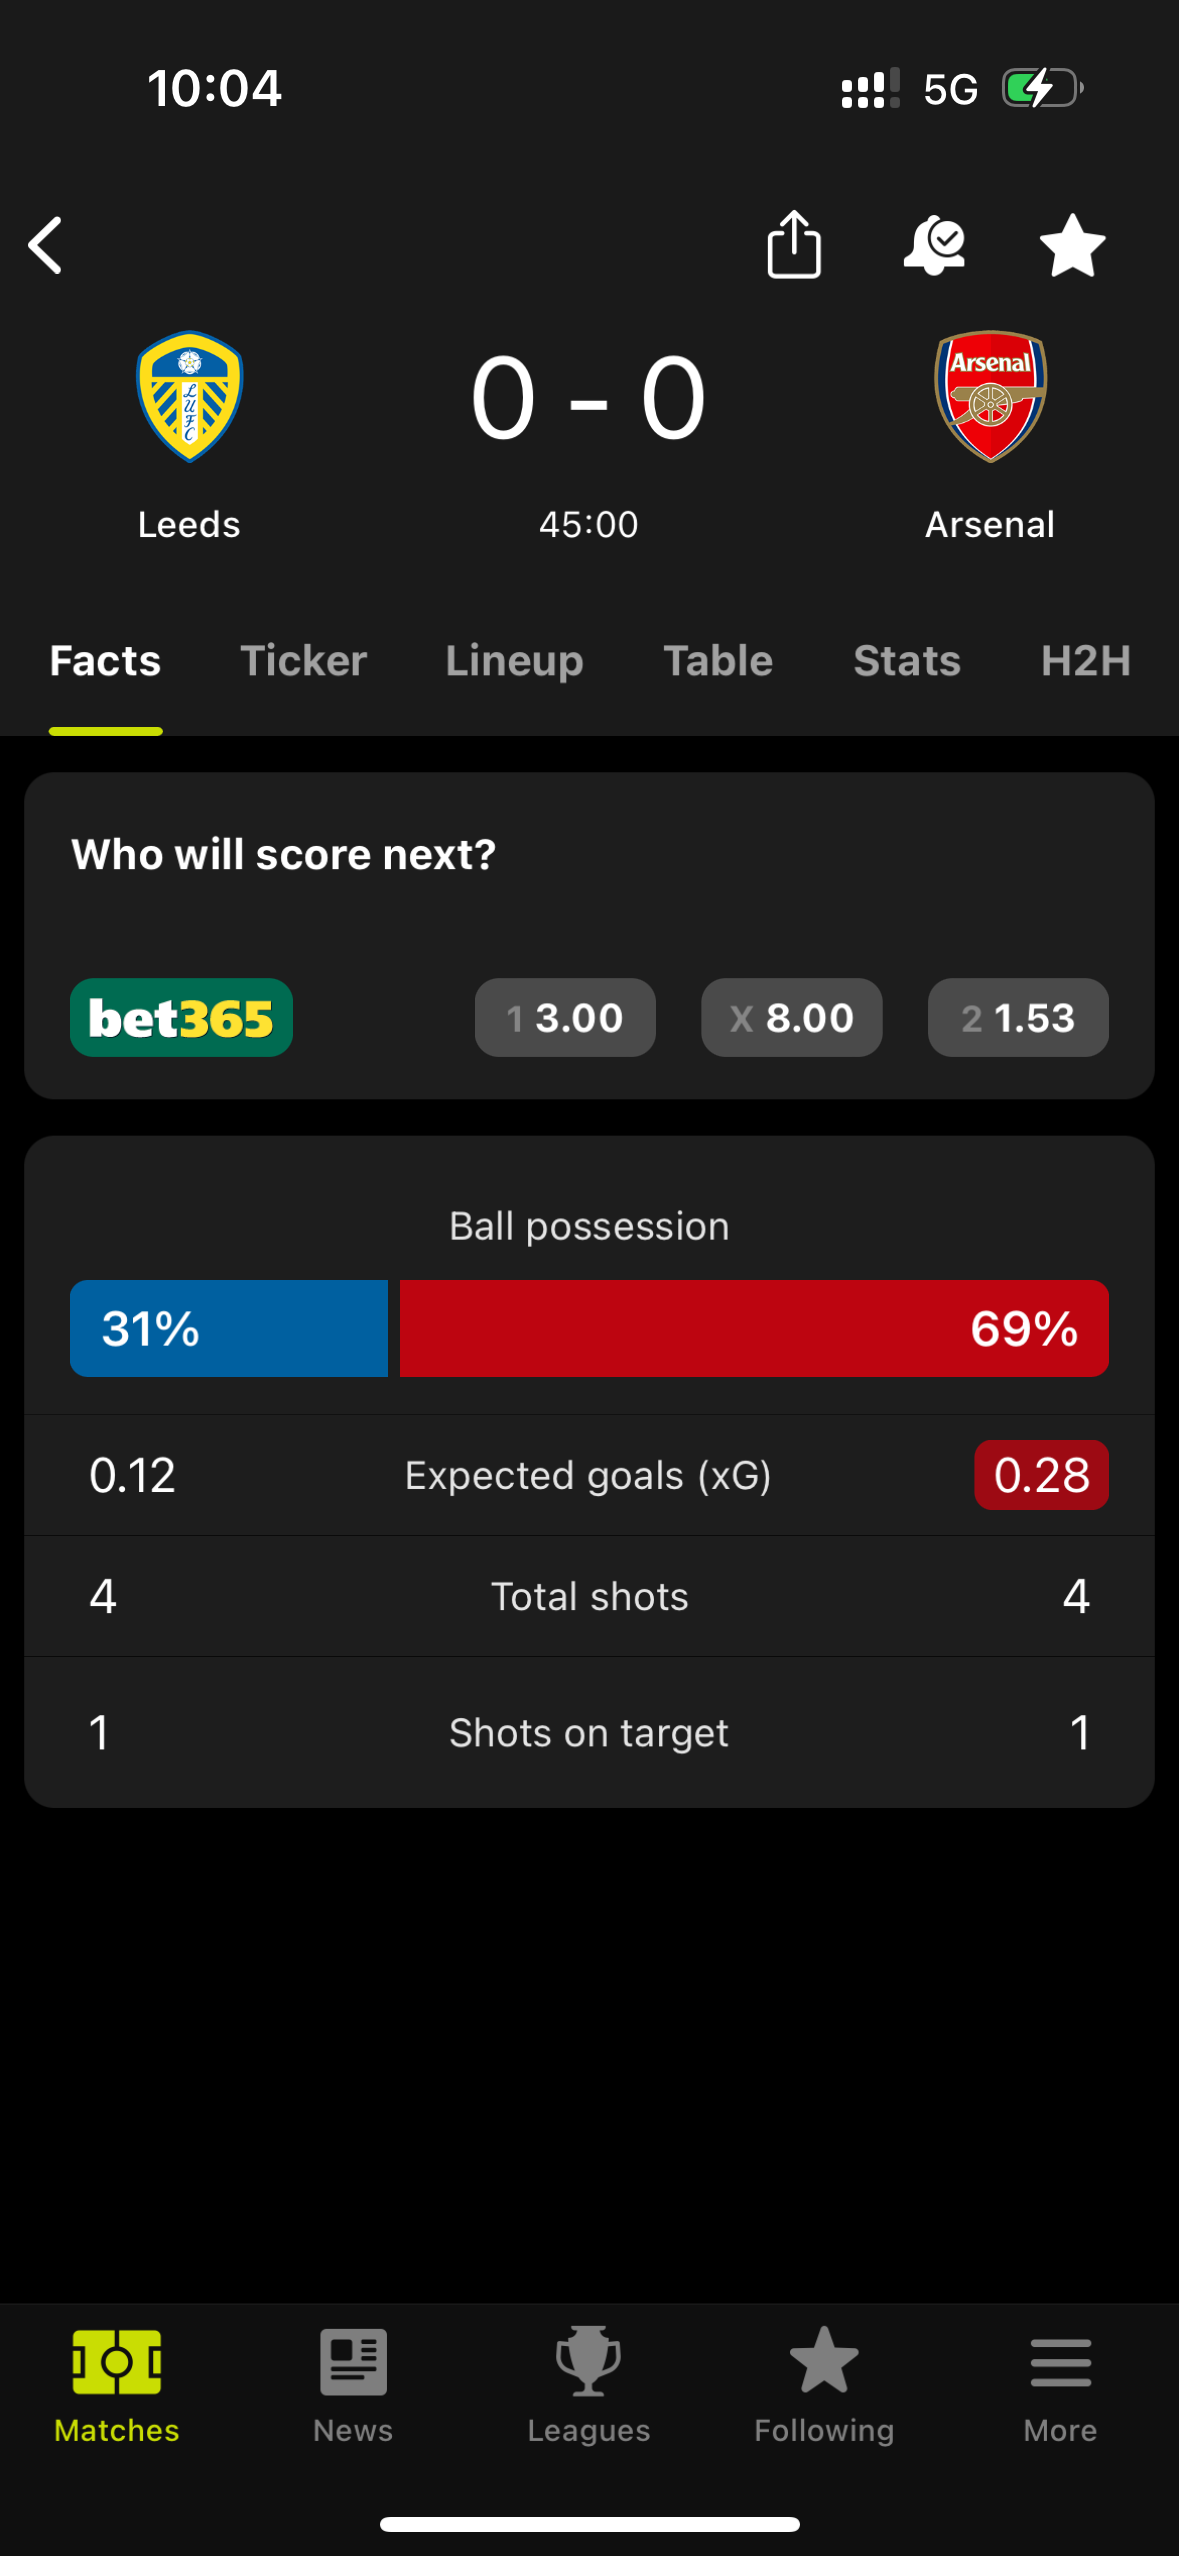Image resolution: width=1179 pixels, height=2556 pixels.
Task: Open the News icon in bottom bar
Action: [353, 2362]
